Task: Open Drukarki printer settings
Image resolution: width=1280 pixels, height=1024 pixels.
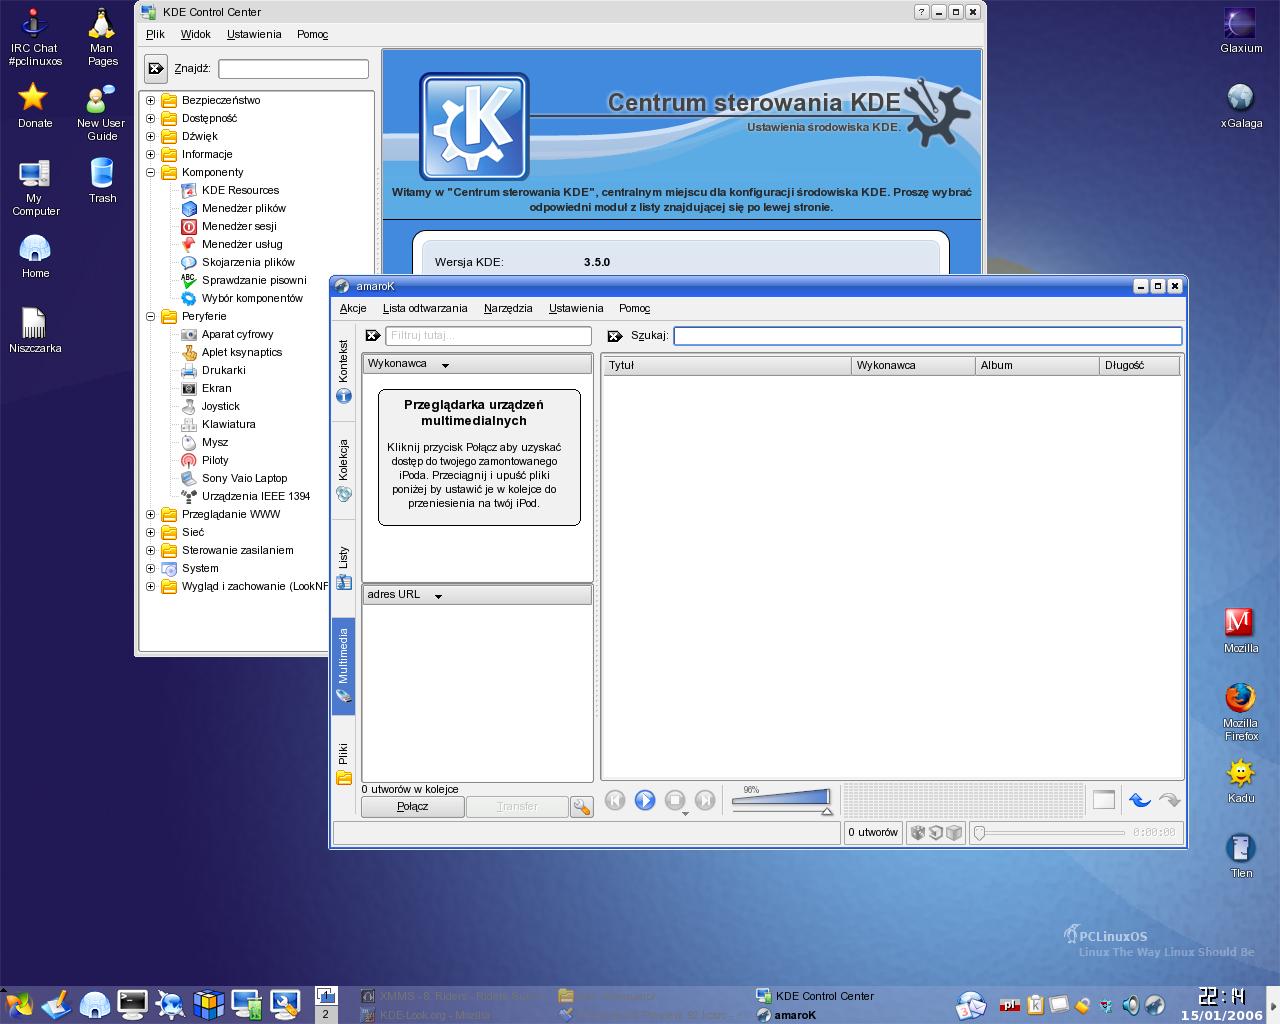Action: [x=223, y=370]
